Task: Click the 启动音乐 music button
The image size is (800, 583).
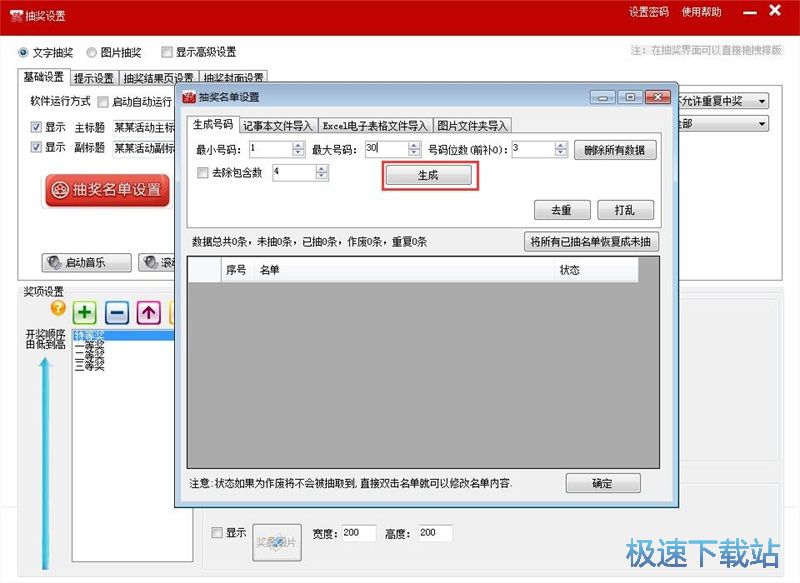Action: point(86,263)
